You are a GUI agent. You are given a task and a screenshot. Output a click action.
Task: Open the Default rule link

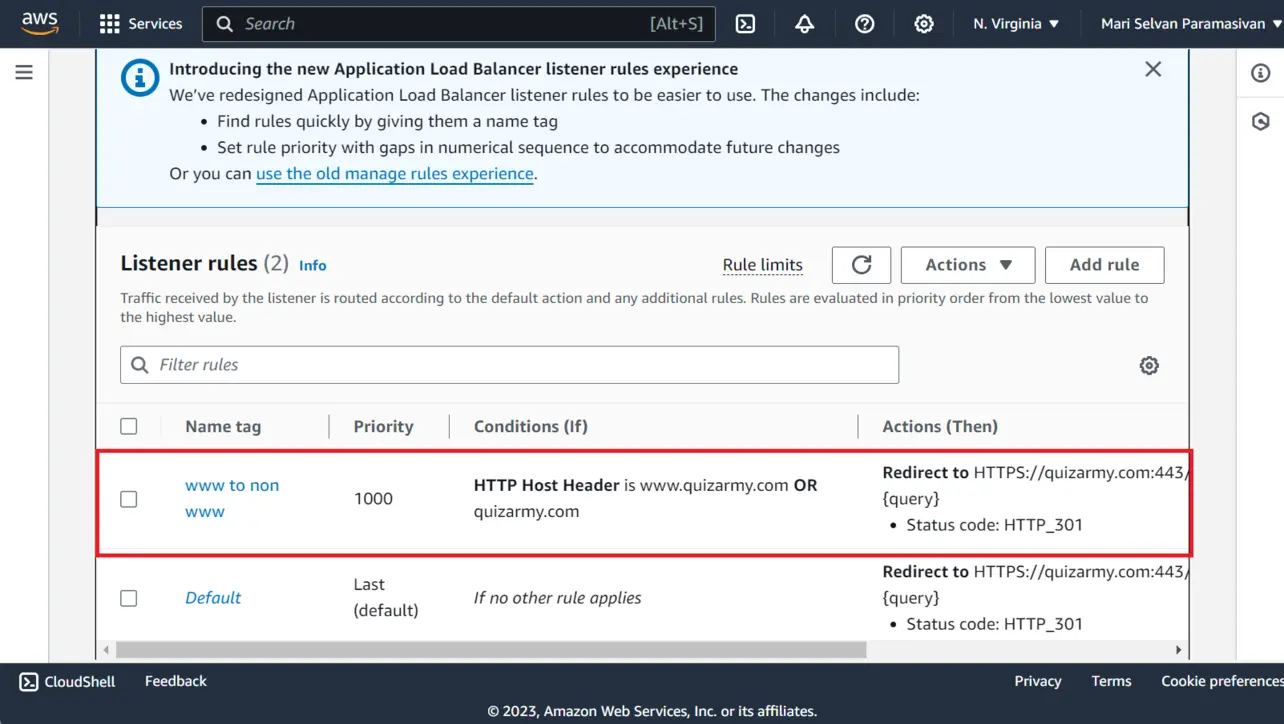pos(213,598)
